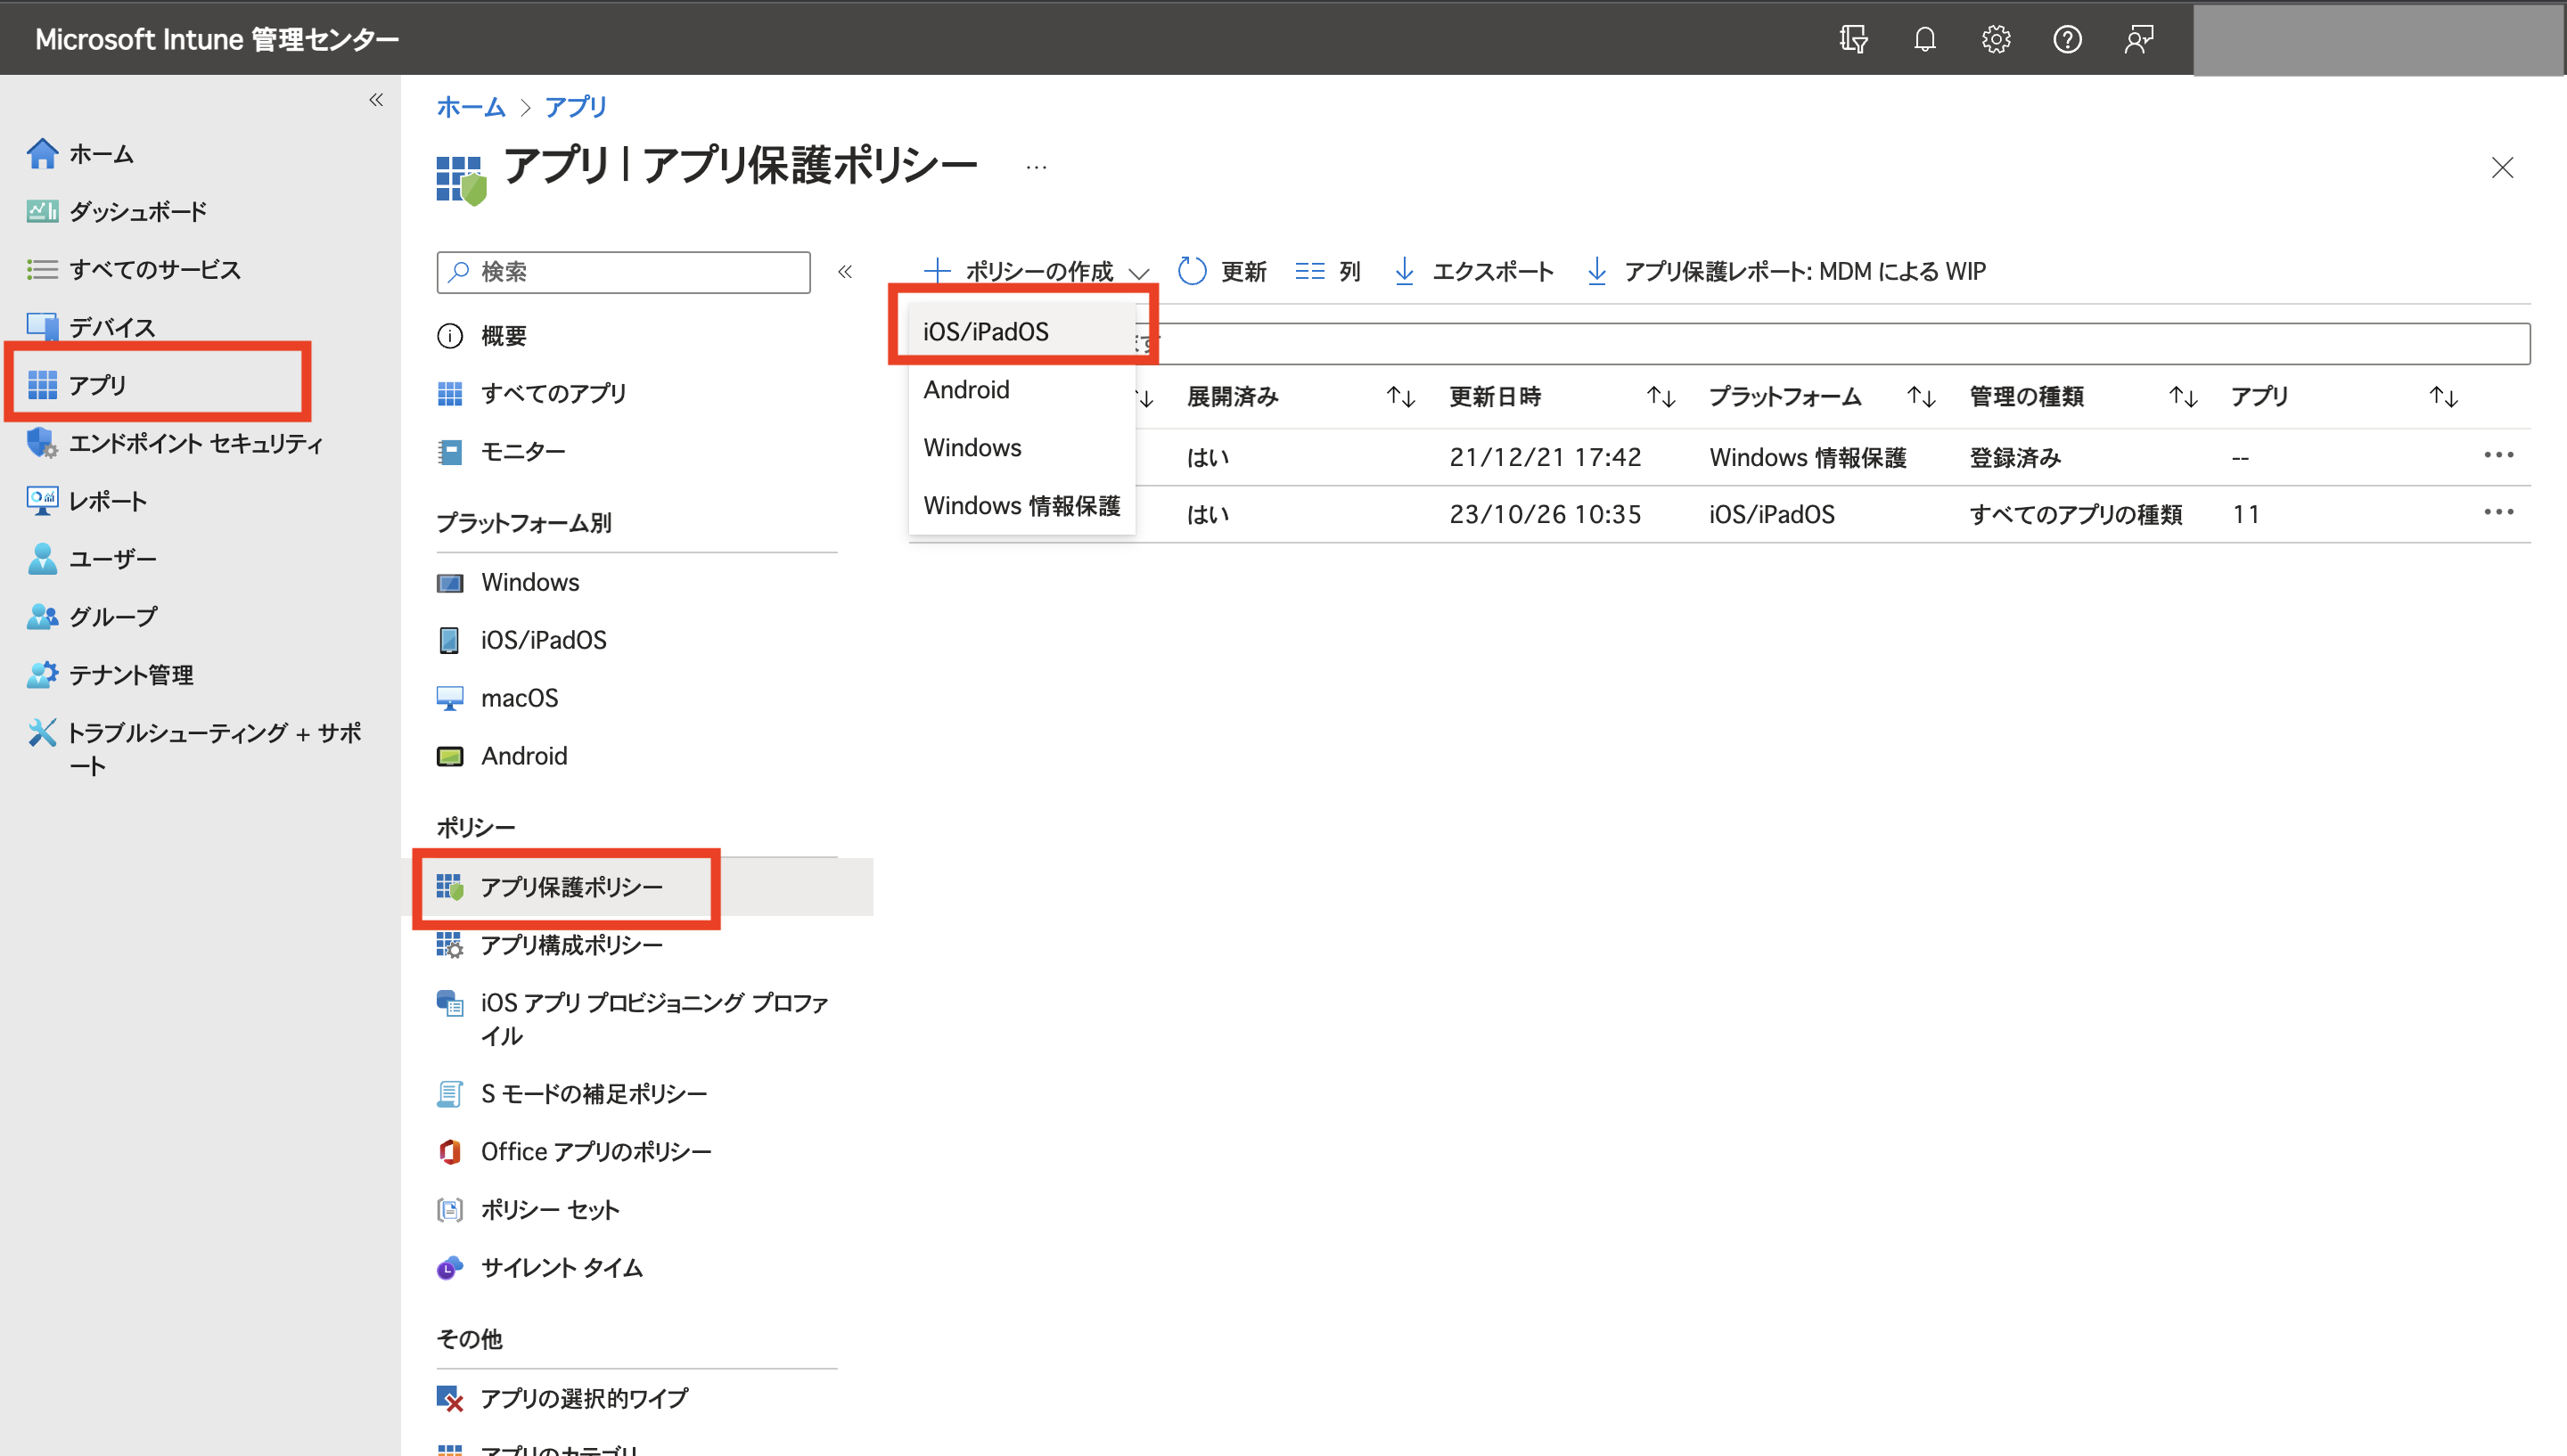Screen dimensions: 2567x1456
Task: Open アプリの選択的ワイプ
Action: click(562, 1398)
